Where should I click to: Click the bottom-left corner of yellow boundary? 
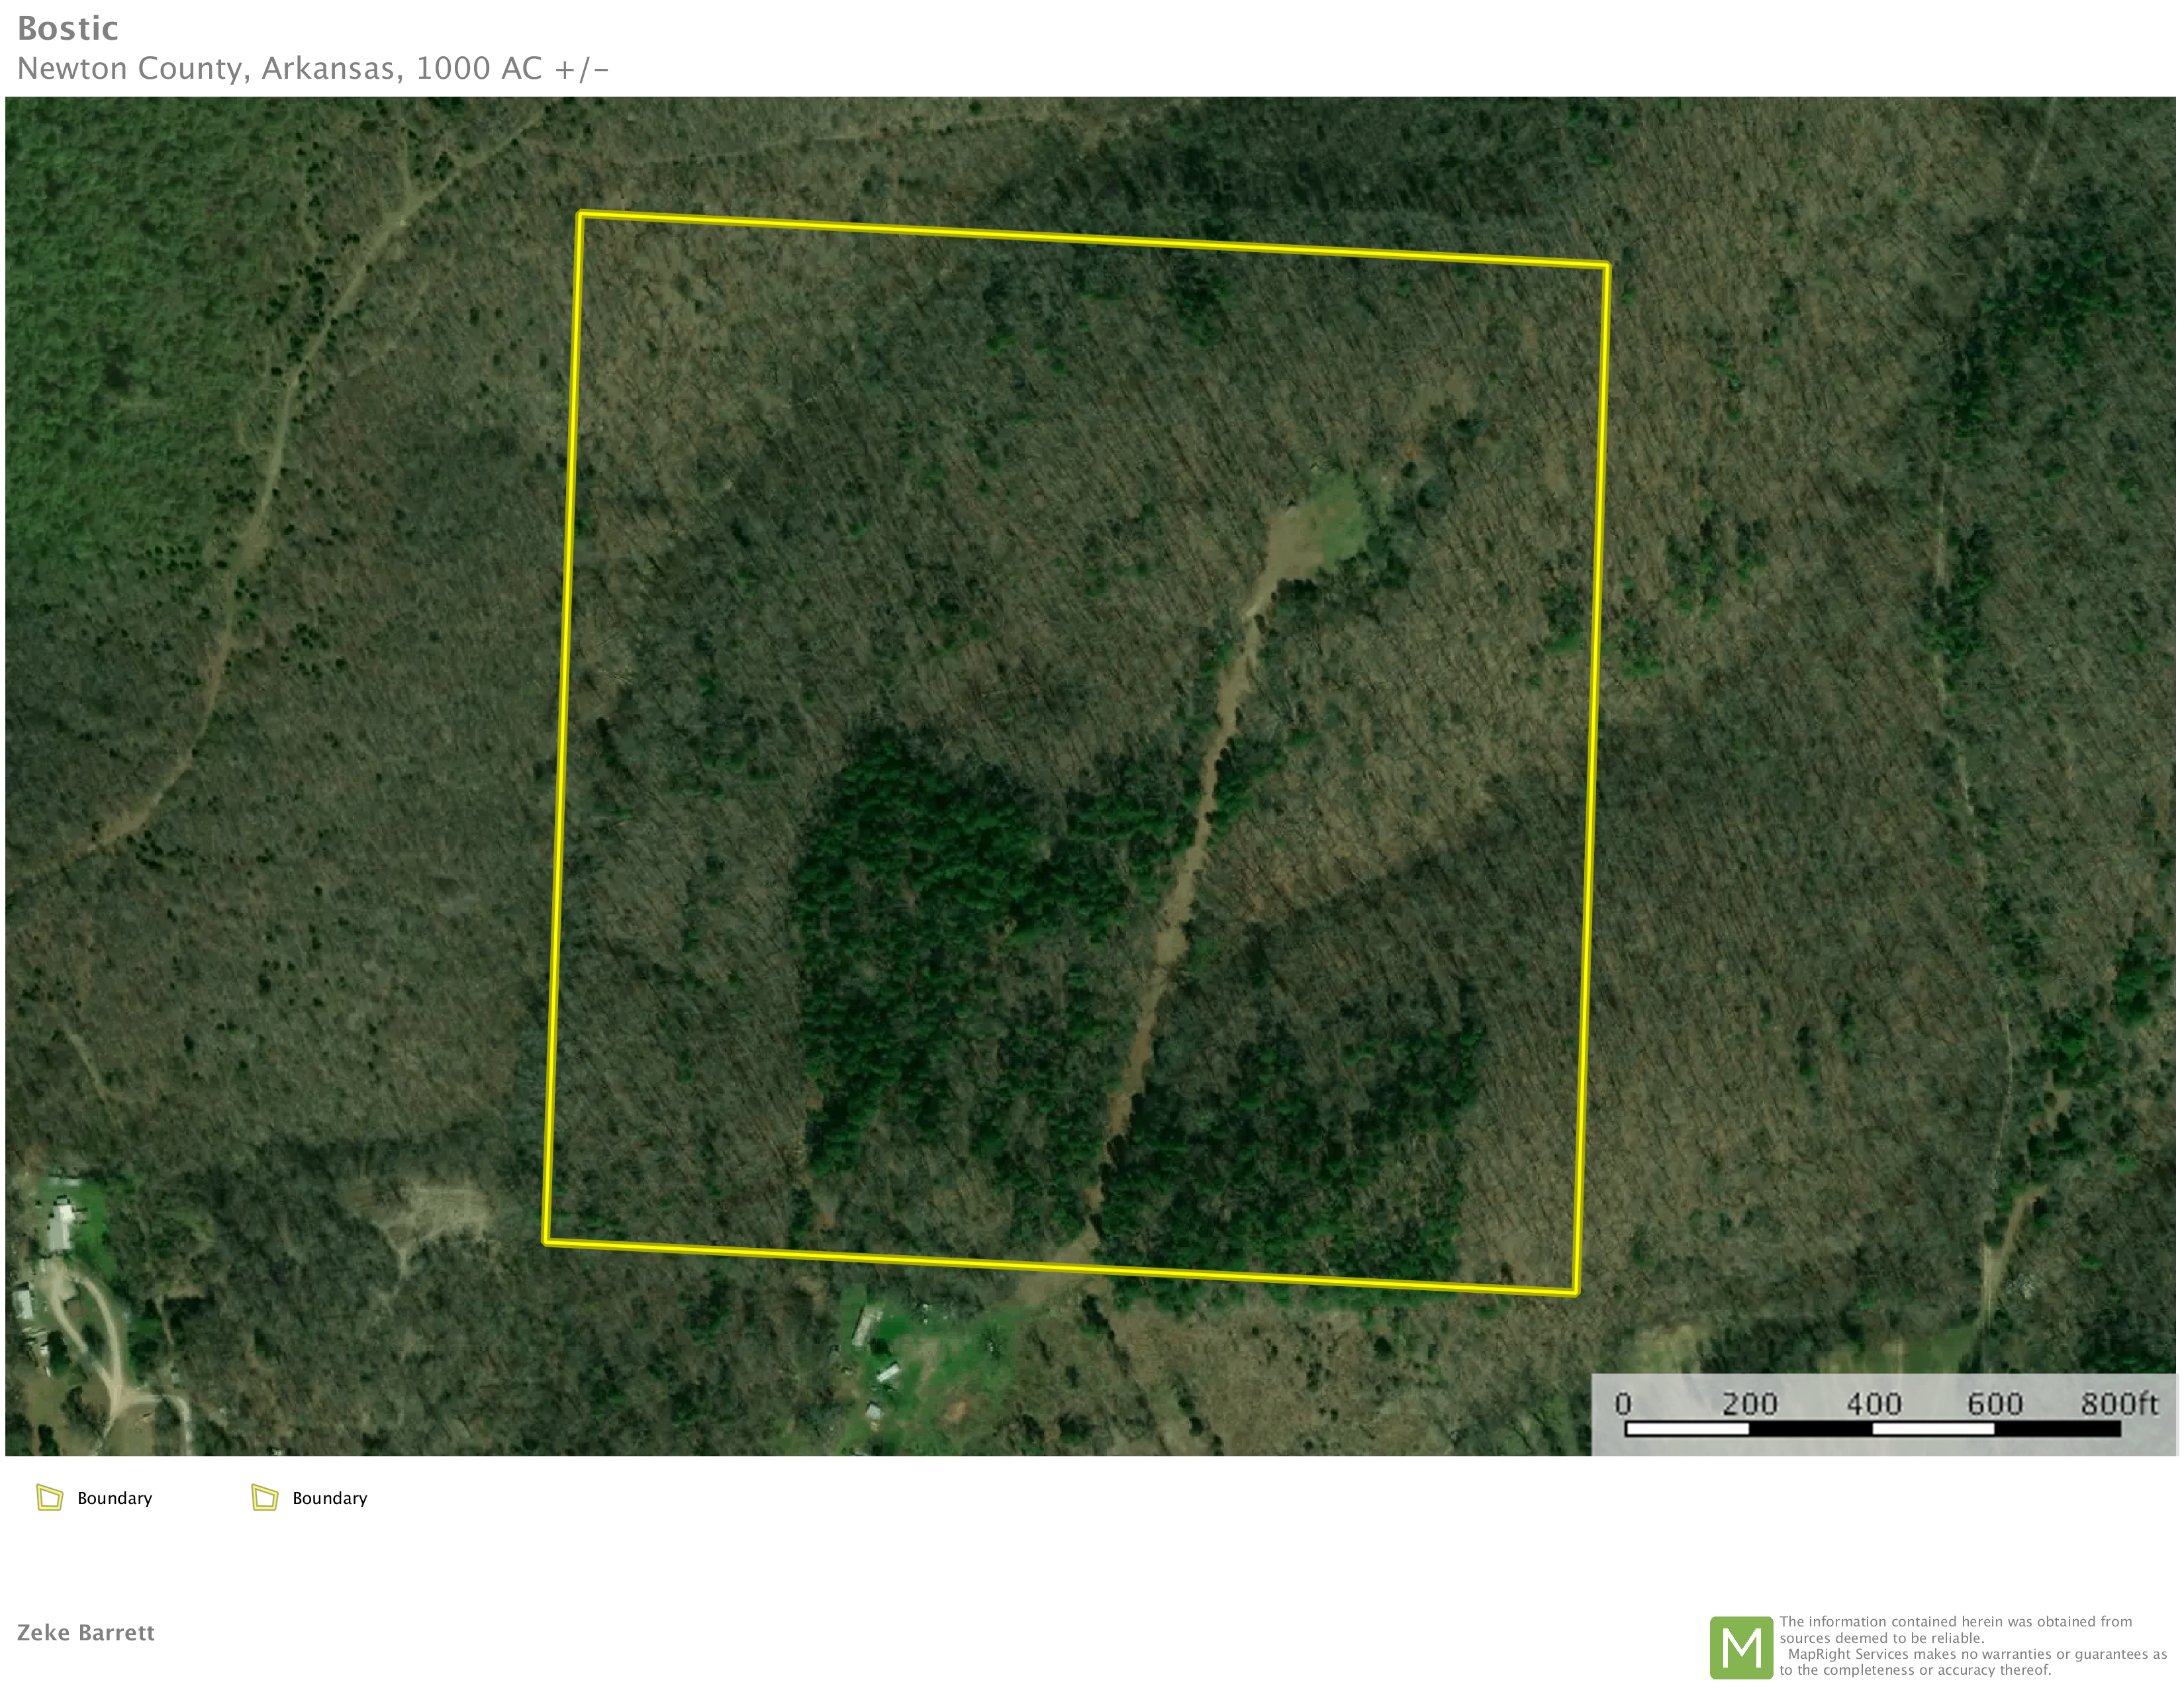pos(546,1242)
